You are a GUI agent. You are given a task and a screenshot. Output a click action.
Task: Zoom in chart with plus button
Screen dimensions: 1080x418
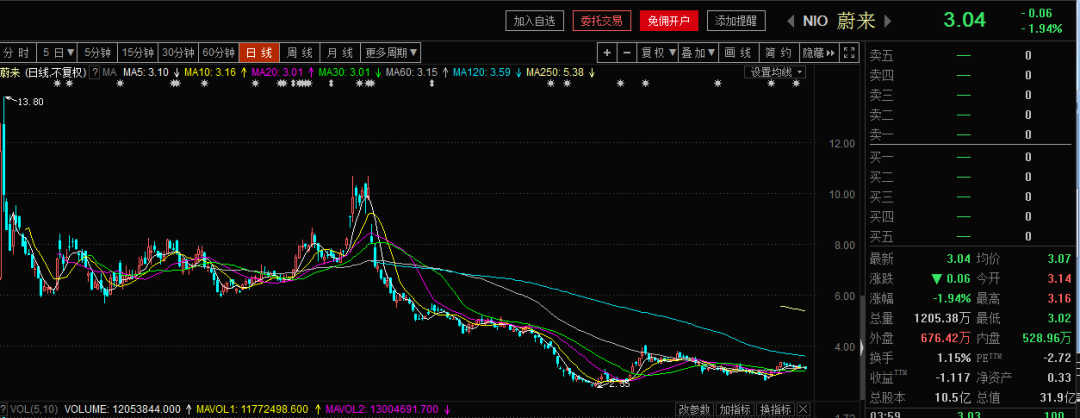tap(607, 53)
